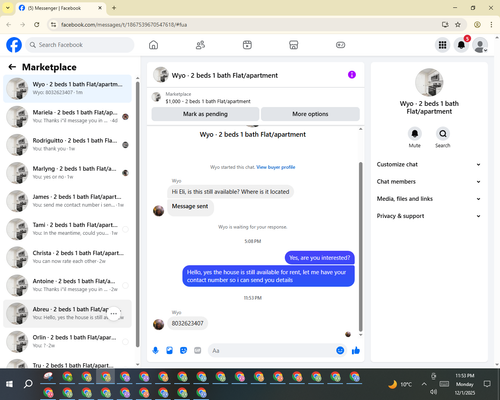Open the Orlin conversation
This screenshot has height=400, width=500.
click(68, 341)
